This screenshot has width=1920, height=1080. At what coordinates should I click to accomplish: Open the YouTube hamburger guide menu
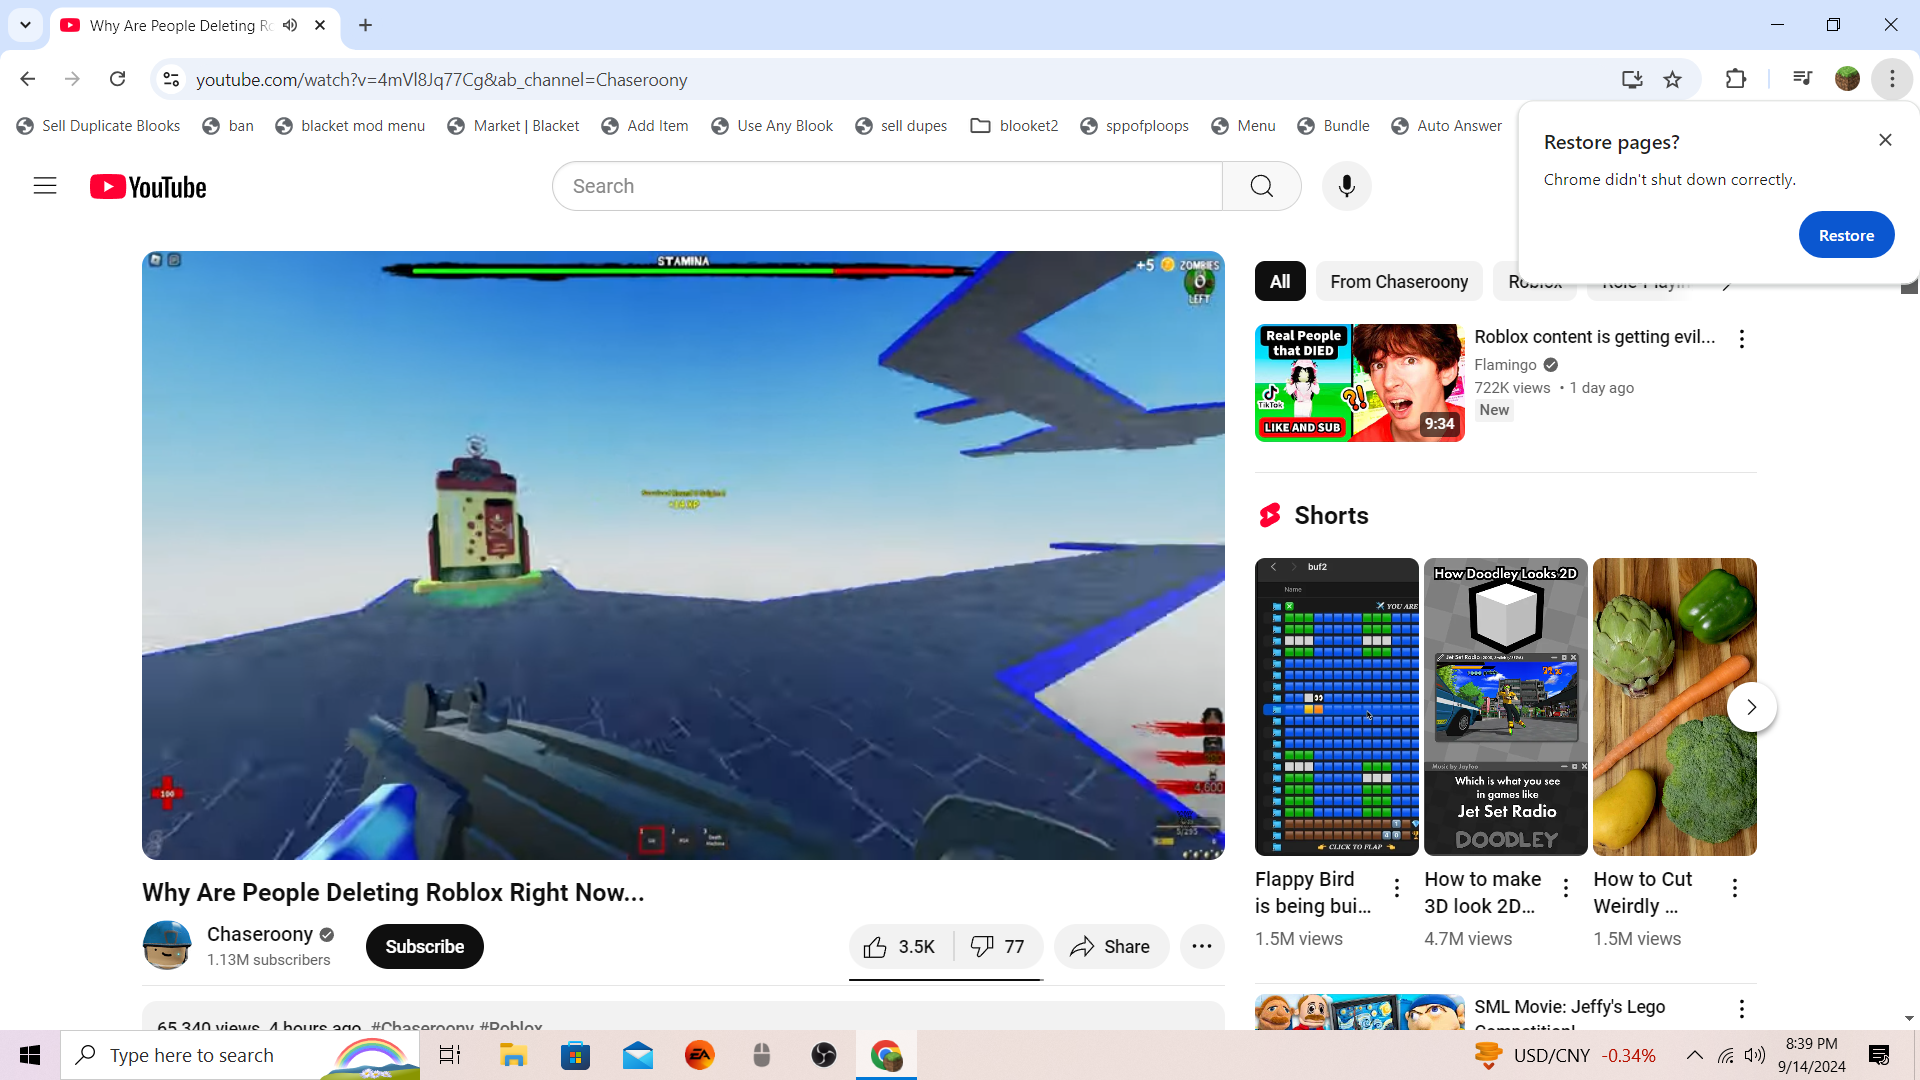(45, 186)
